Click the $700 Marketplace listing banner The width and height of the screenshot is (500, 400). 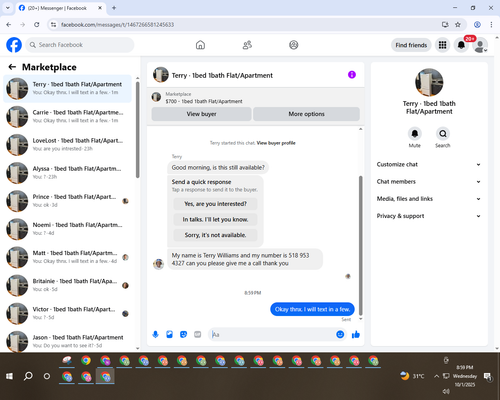click(x=256, y=97)
